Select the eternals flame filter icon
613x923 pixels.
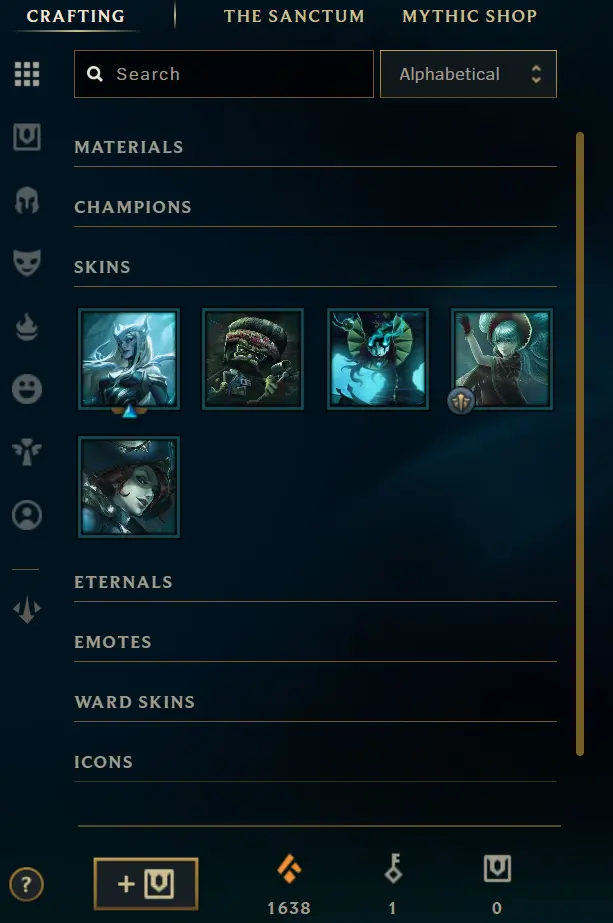click(x=27, y=327)
